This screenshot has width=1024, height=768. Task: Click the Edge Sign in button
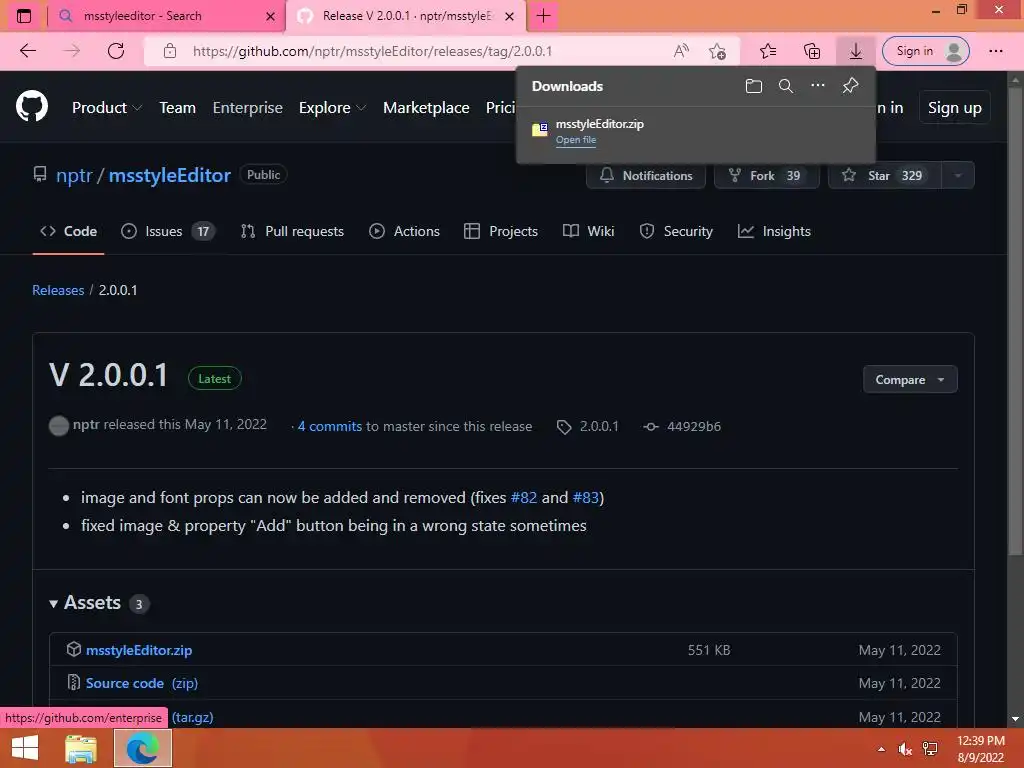(925, 51)
